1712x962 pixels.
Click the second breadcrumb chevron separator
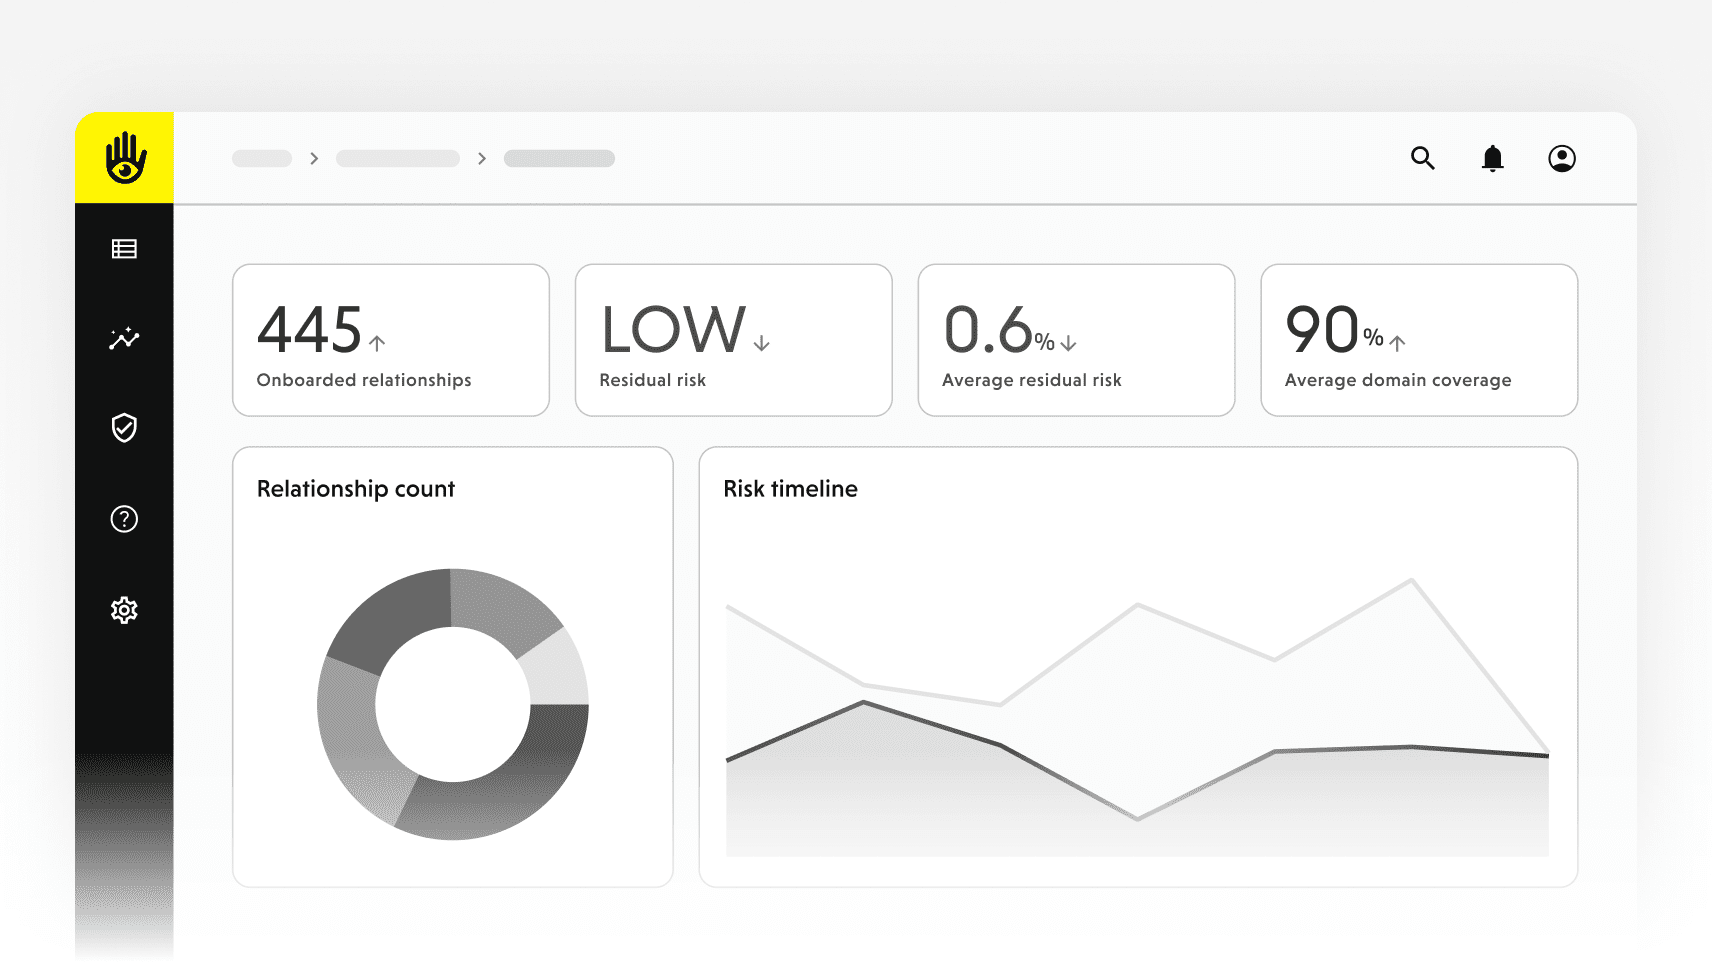(x=482, y=158)
